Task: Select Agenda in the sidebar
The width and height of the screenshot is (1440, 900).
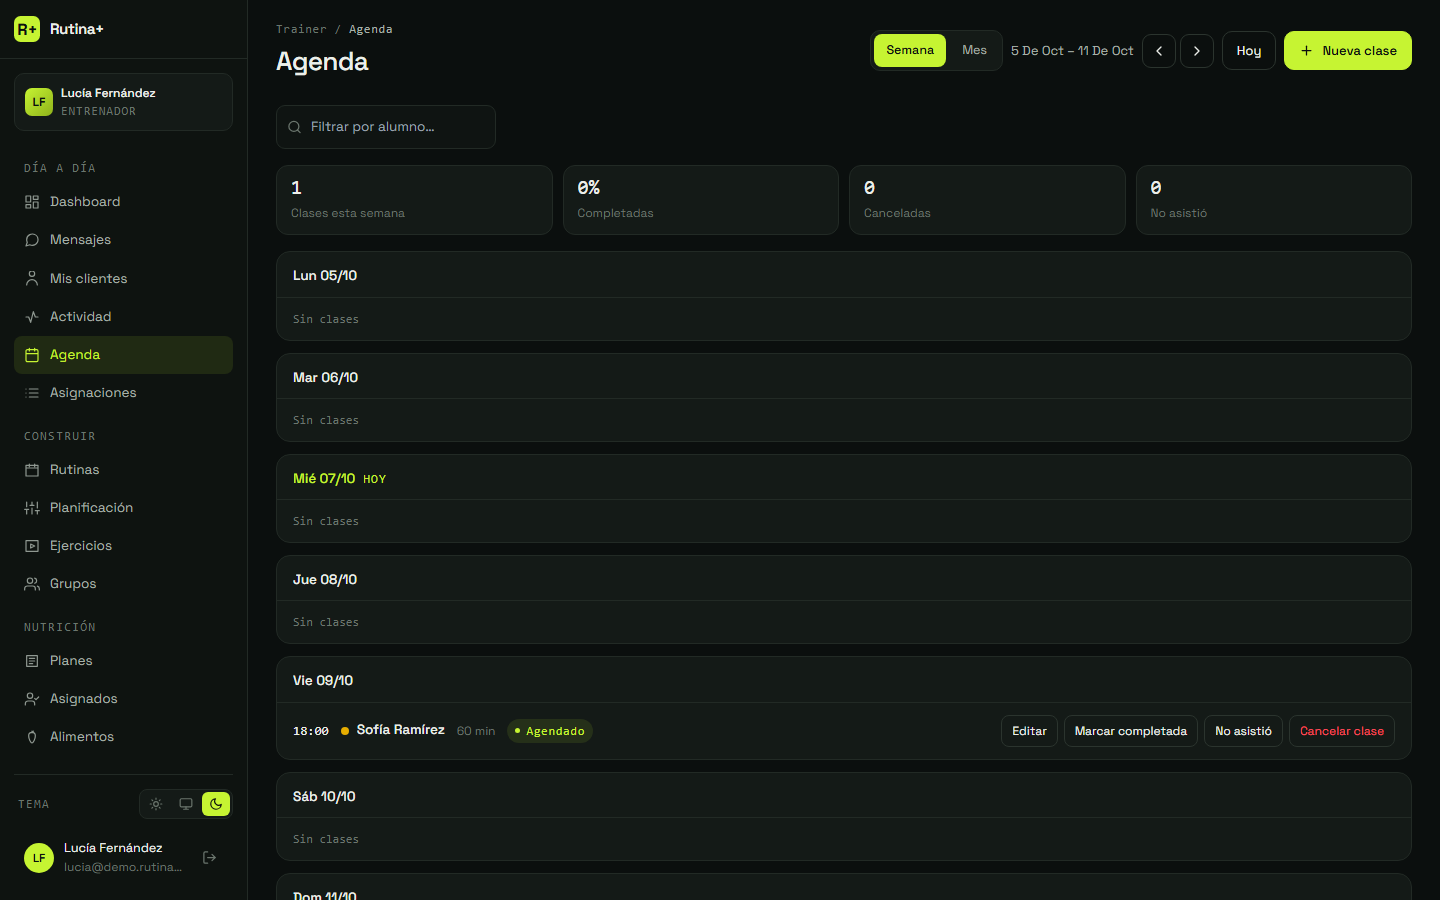Action: pos(123,355)
